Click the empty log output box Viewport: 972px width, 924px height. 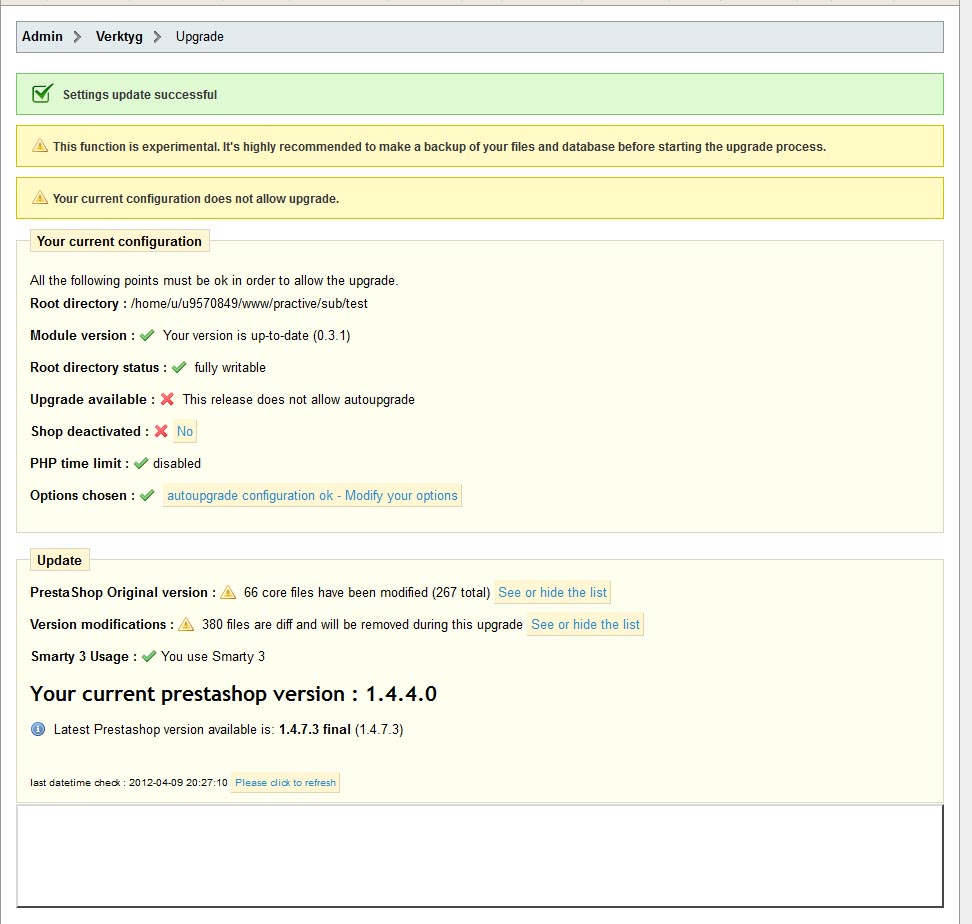[480, 856]
